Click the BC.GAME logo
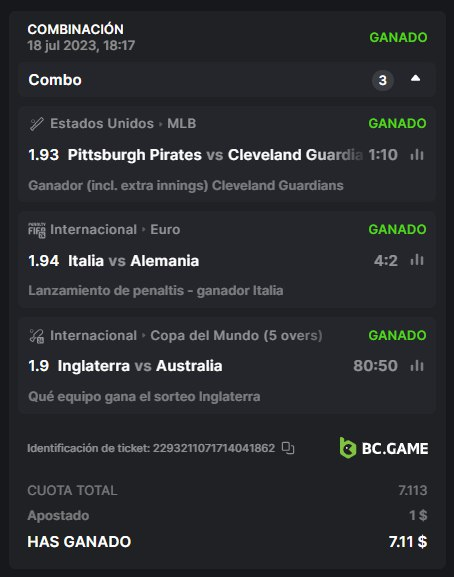454x577 pixels. 384,448
